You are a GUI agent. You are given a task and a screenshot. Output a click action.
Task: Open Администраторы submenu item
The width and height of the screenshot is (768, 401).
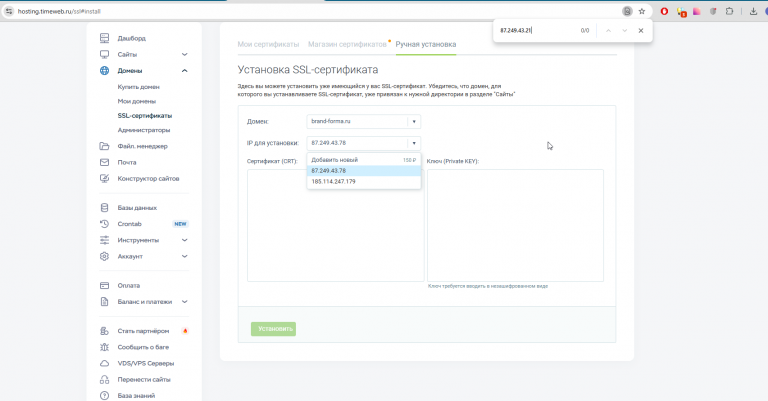[144, 130]
